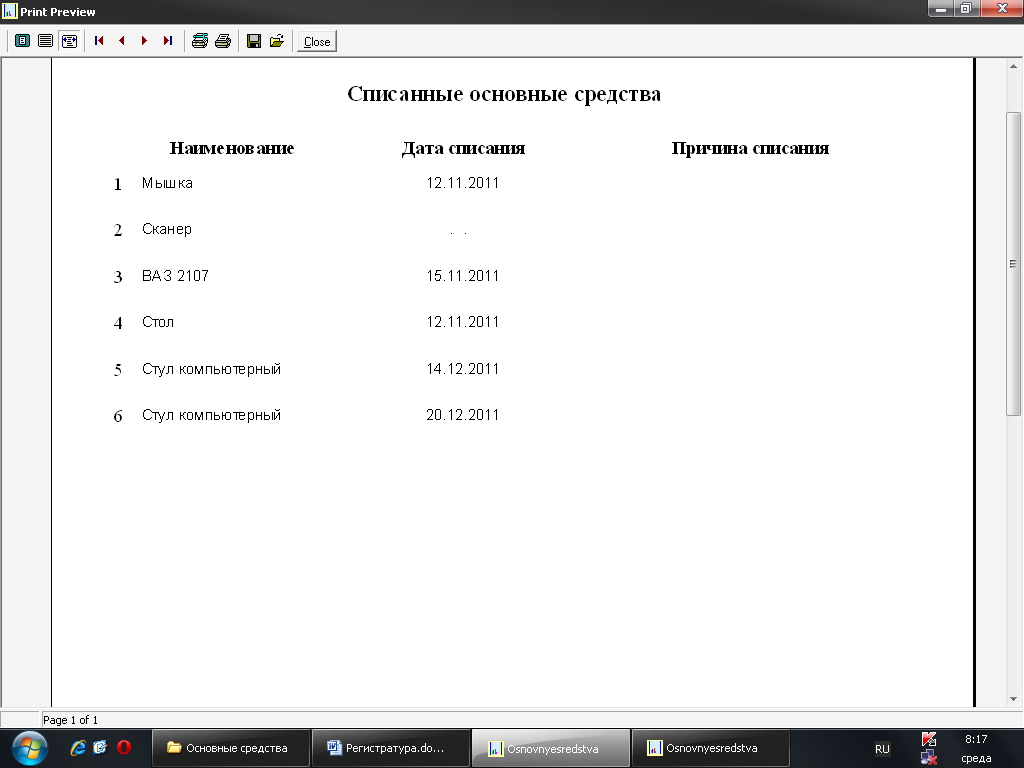Click scrollbar down arrow
The image size is (1024, 768).
[x=1013, y=699]
